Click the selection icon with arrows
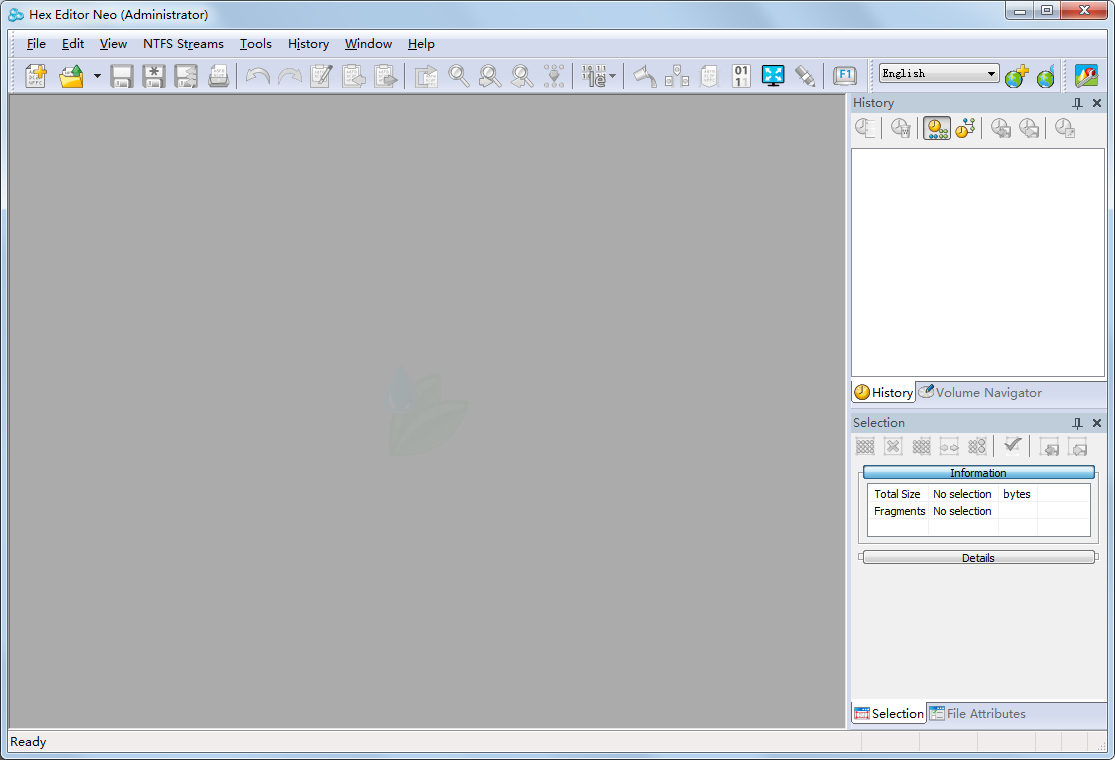 coord(949,446)
